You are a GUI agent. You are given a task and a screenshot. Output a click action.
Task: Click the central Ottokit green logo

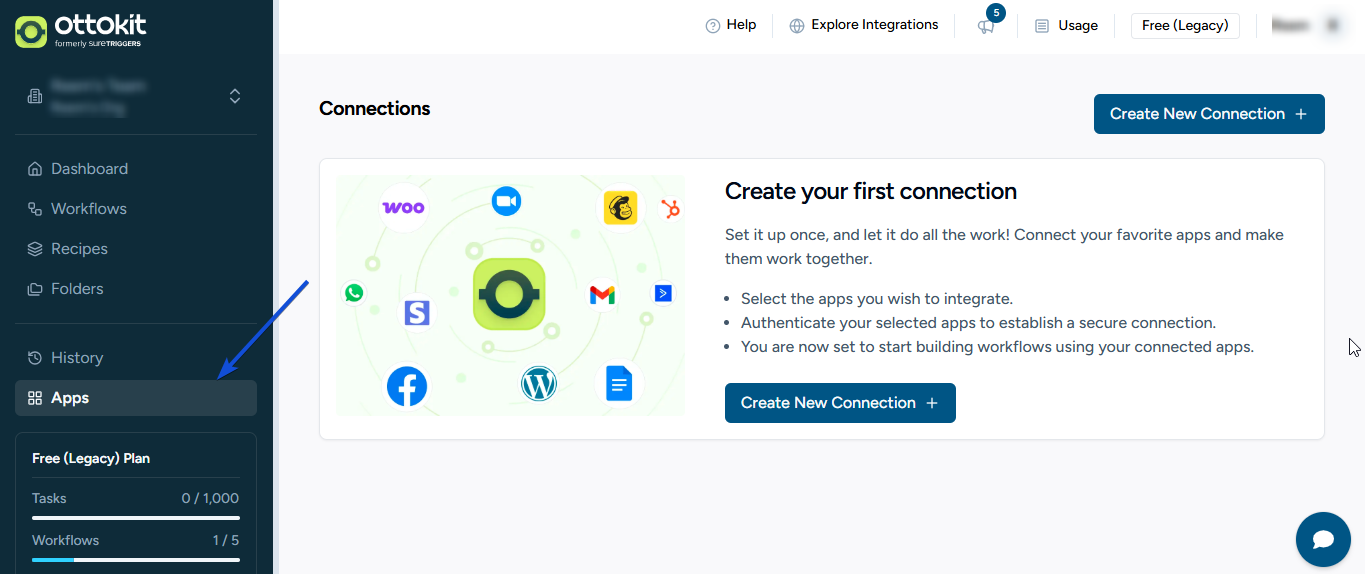pyautogui.click(x=509, y=294)
